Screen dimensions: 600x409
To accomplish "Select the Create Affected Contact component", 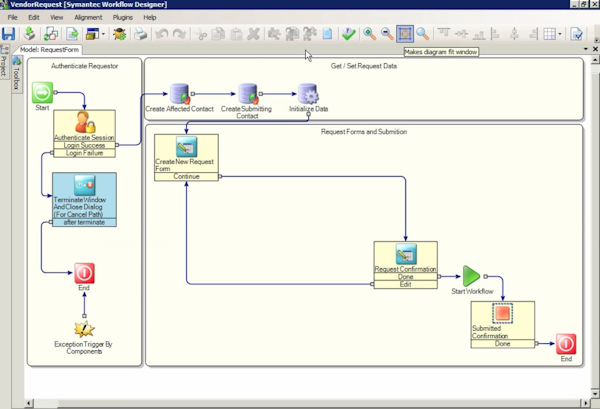I will point(179,94).
